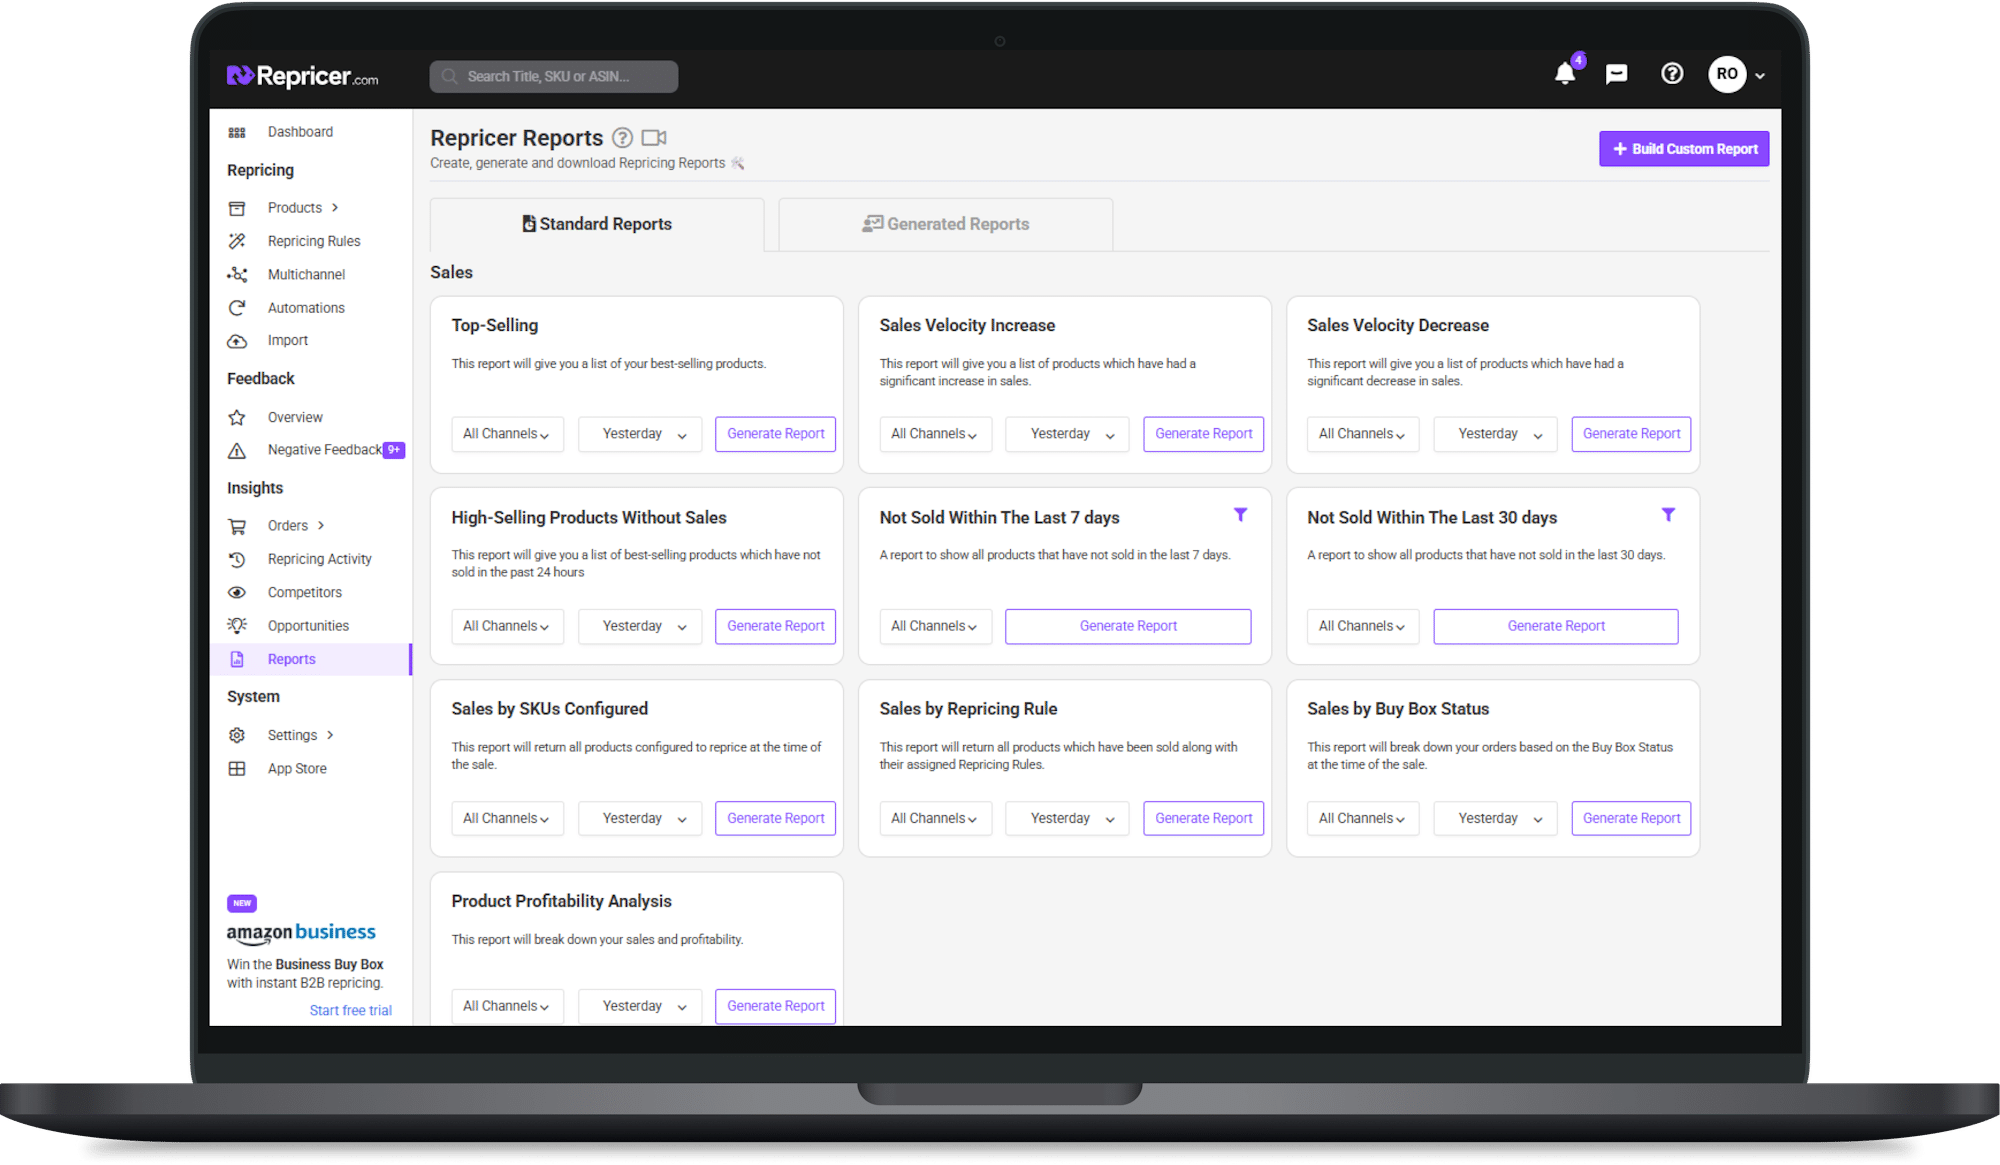Click the Overview star icon
The width and height of the screenshot is (2000, 1165).
pos(237,417)
